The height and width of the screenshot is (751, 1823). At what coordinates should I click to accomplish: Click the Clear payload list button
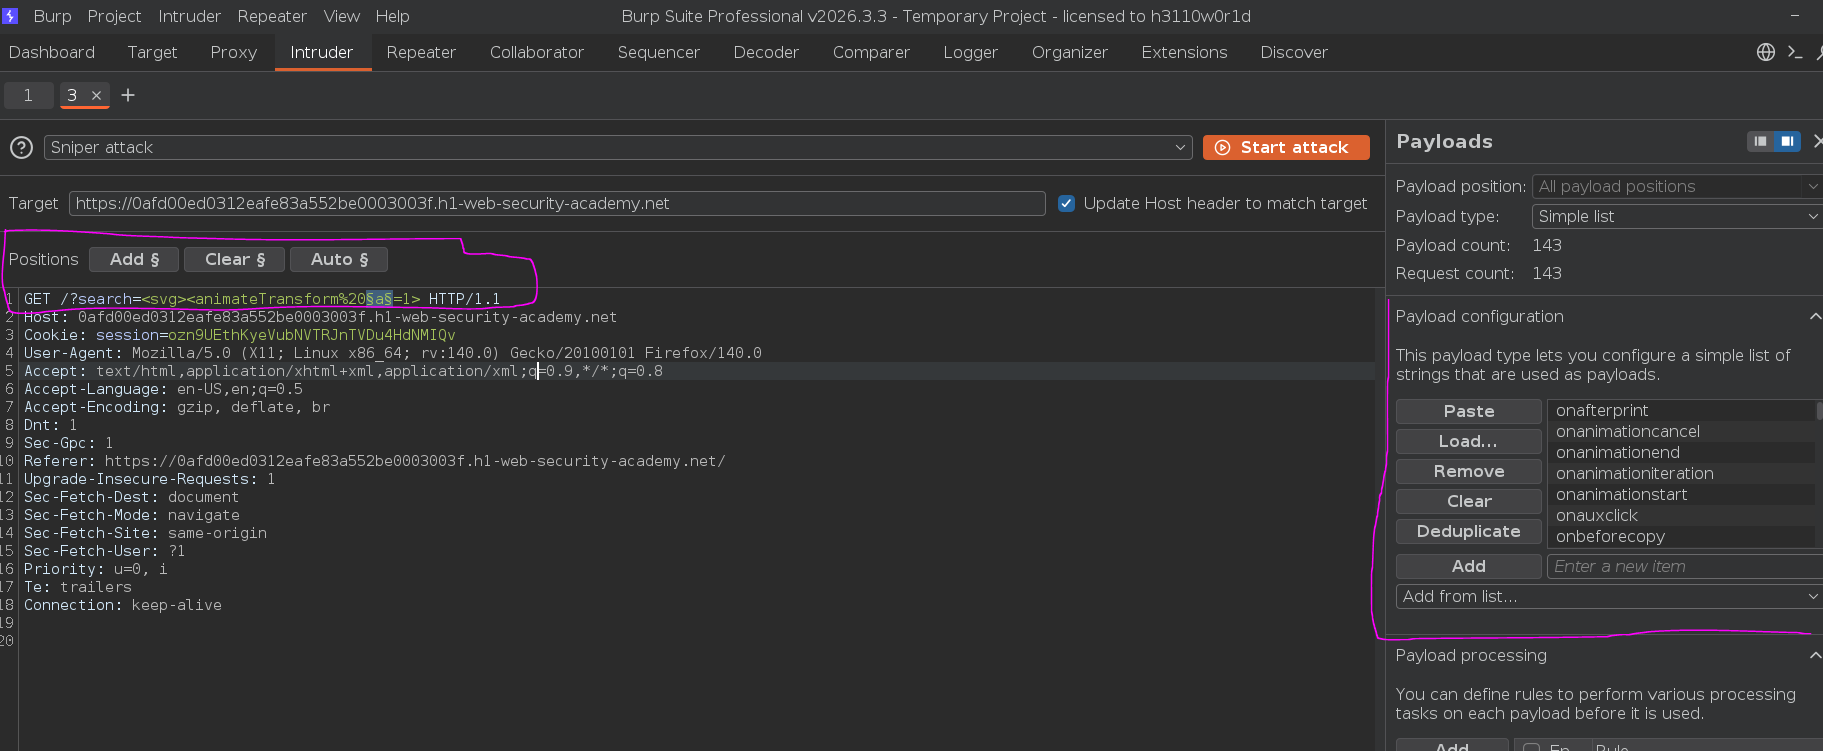point(1468,501)
